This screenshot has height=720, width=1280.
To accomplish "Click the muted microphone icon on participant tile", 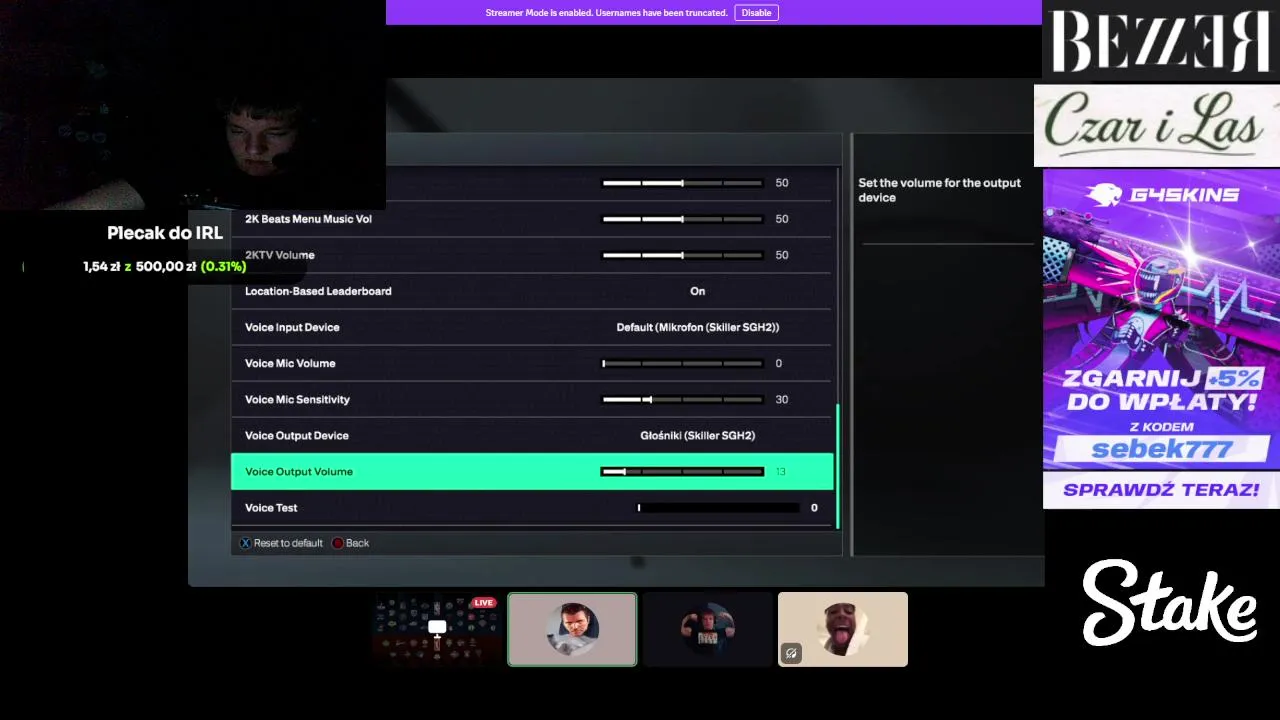I will [x=791, y=654].
